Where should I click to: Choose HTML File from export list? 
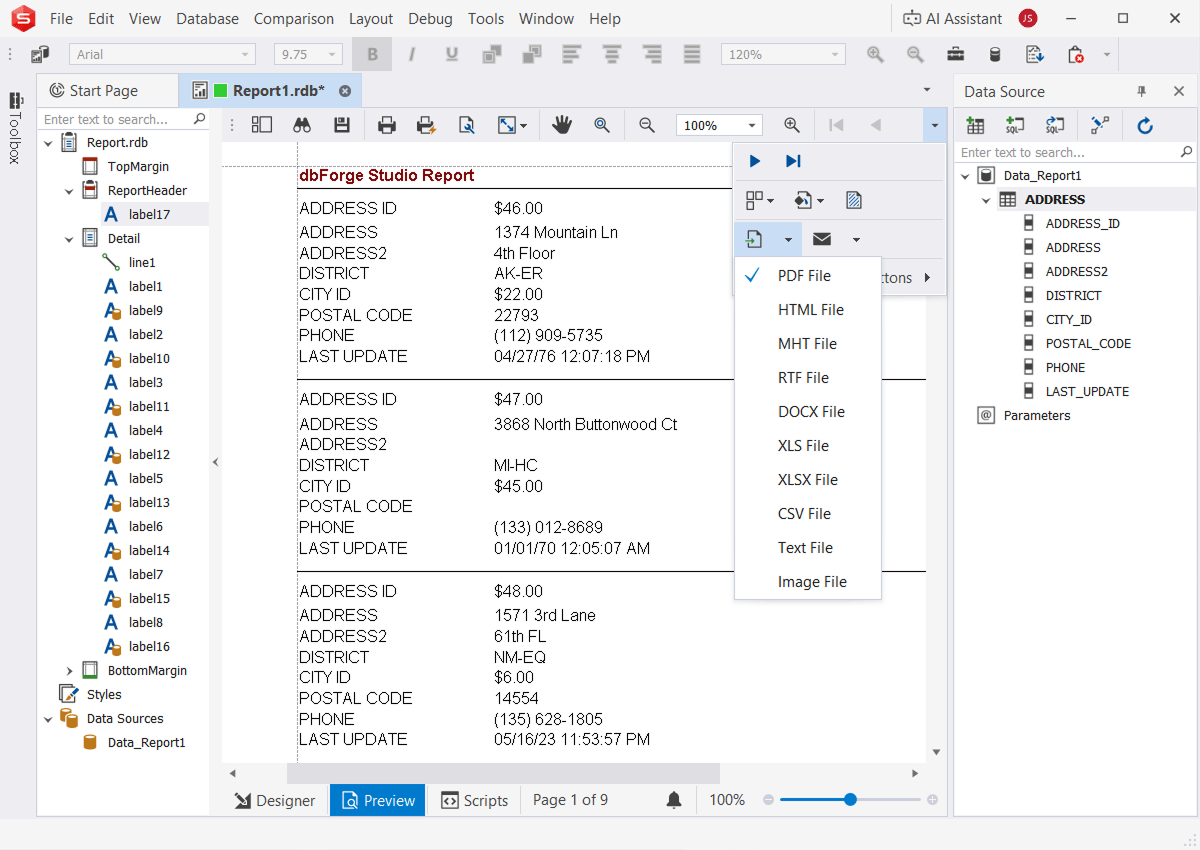(x=808, y=310)
